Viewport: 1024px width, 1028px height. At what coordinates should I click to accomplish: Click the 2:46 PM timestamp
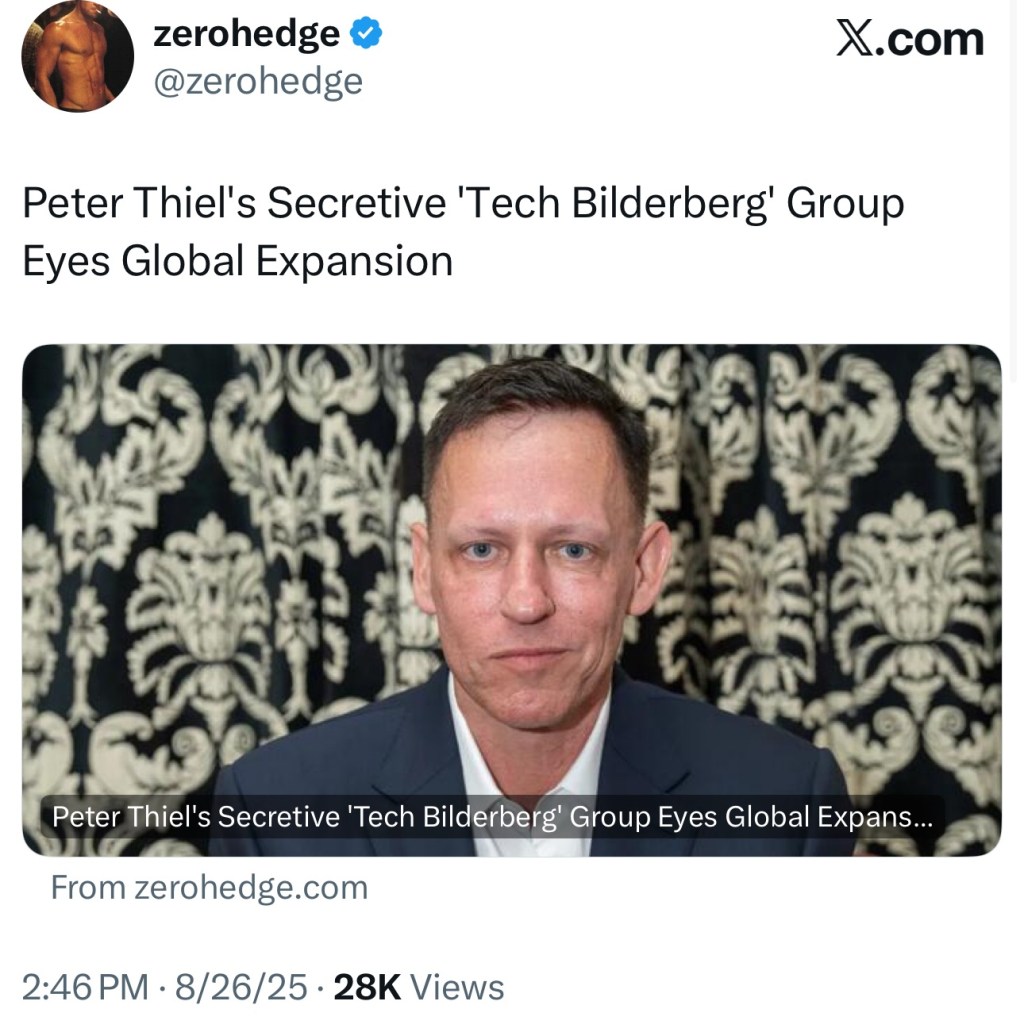coord(82,987)
